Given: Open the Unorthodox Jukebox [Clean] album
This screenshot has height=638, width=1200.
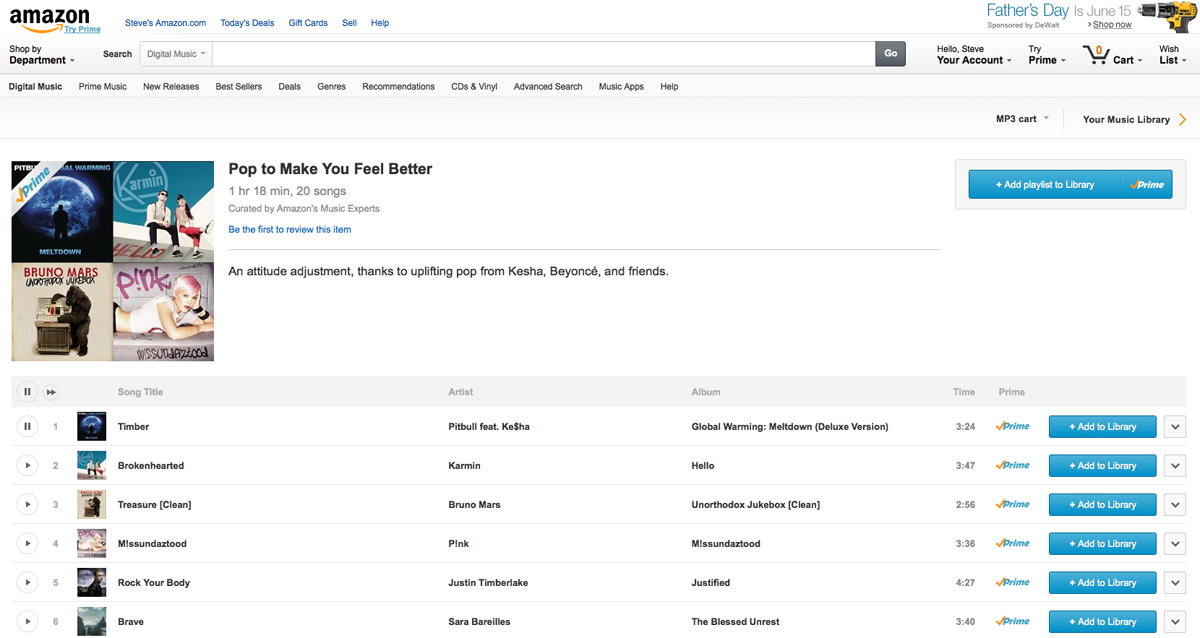Looking at the screenshot, I should [755, 505].
